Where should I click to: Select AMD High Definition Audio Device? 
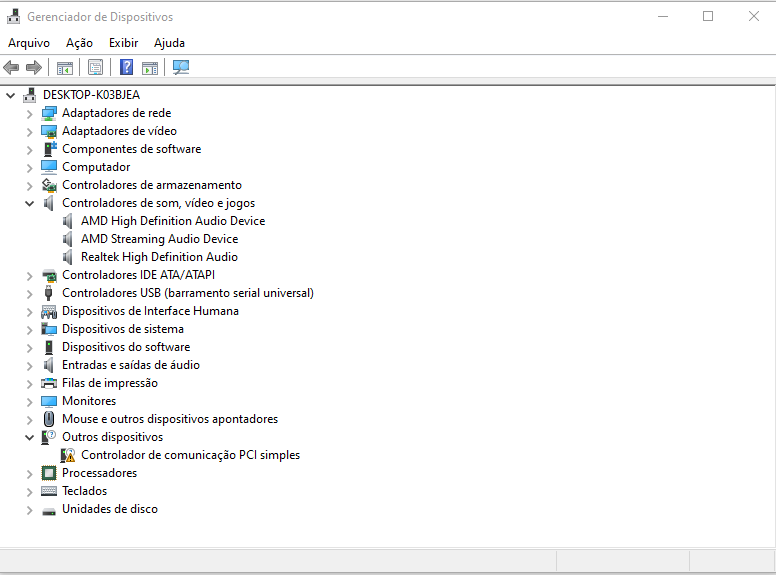coord(173,221)
